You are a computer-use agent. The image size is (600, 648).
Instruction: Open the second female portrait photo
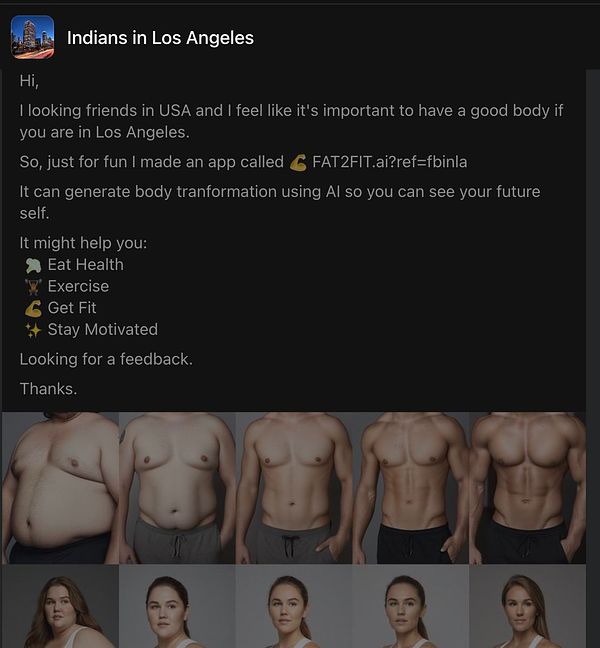pyautogui.click(x=177, y=607)
